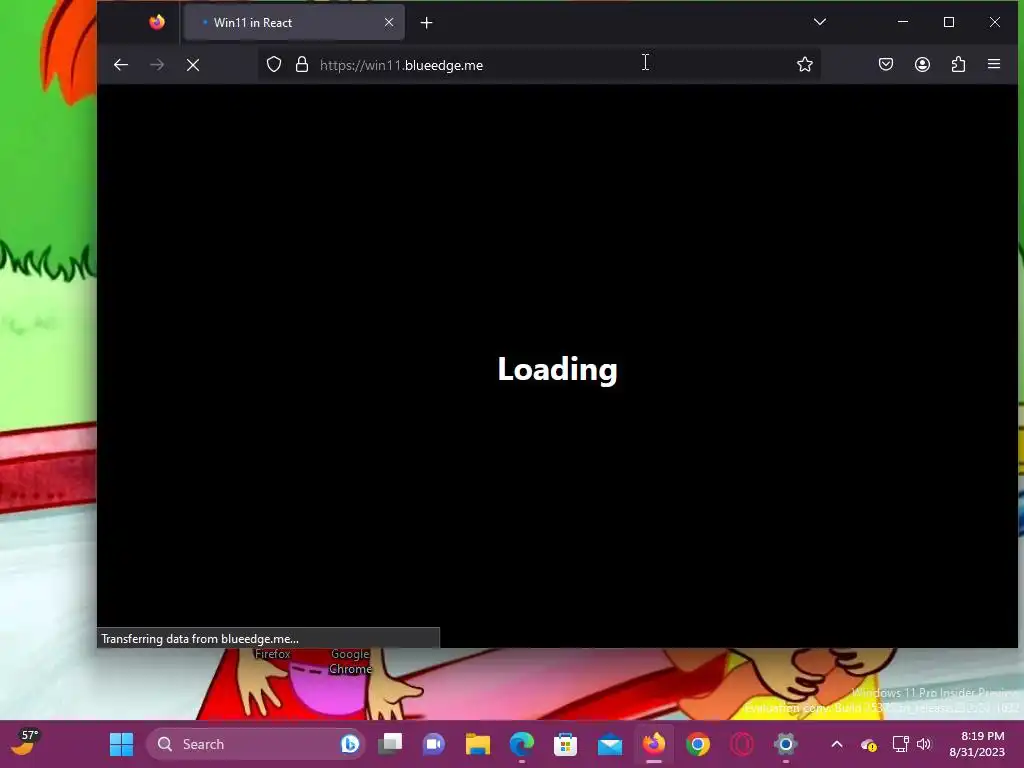The height and width of the screenshot is (768, 1024).
Task: Click the Firefox taskbar icon
Action: click(654, 744)
